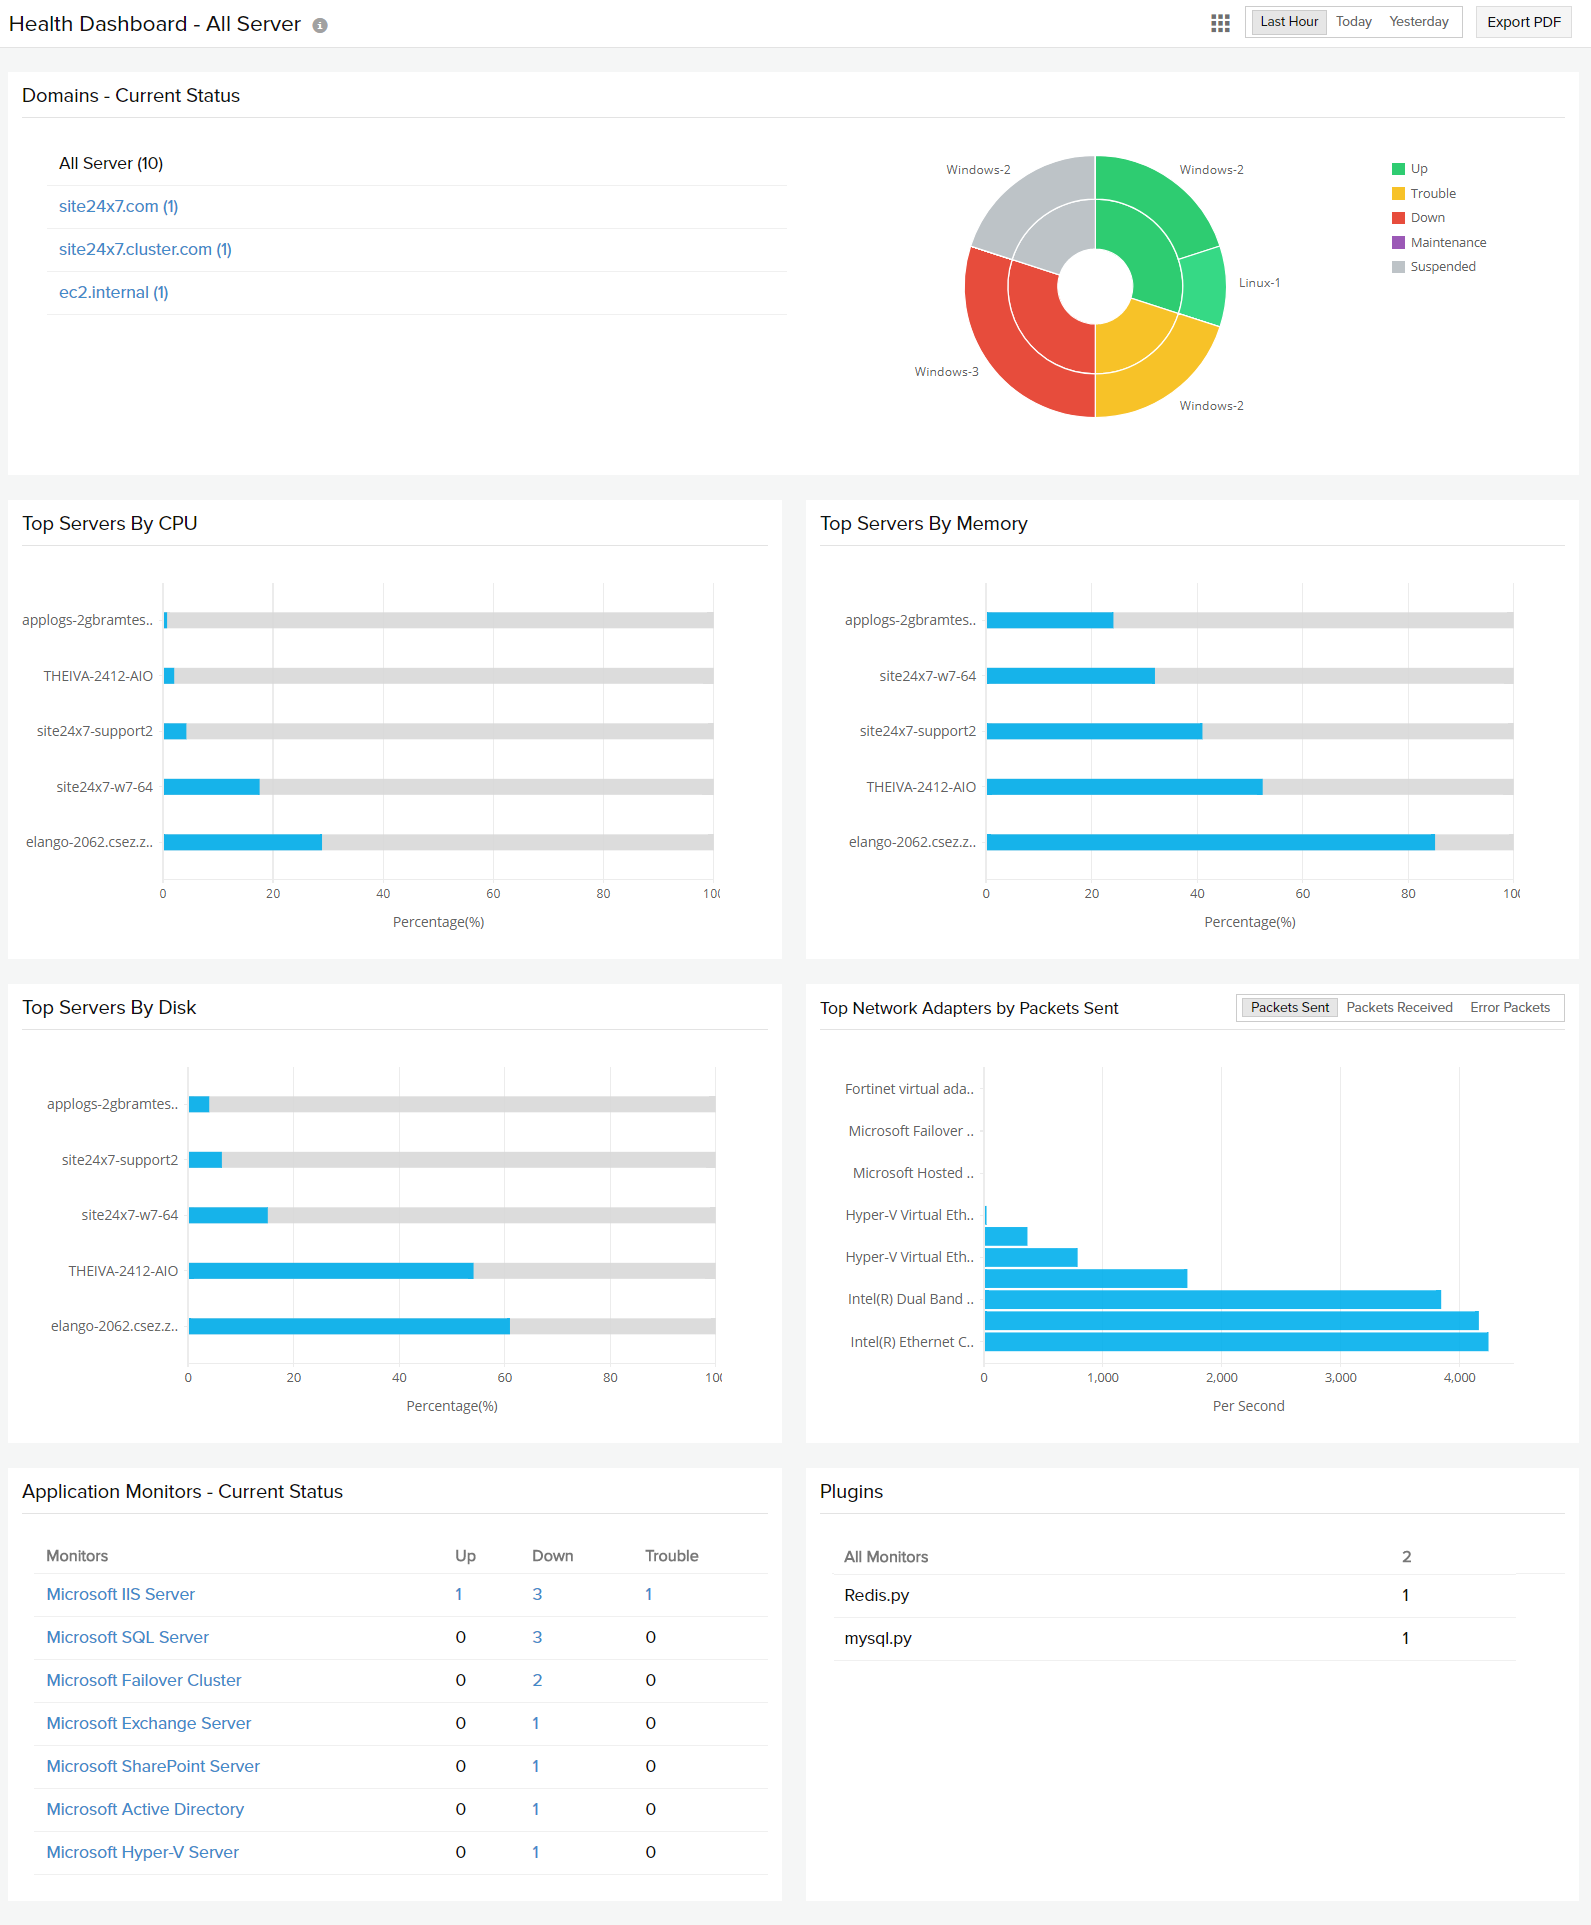1591x1925 pixels.
Task: Click site24x7-support2 label in Memory chart
Action: [x=917, y=731]
